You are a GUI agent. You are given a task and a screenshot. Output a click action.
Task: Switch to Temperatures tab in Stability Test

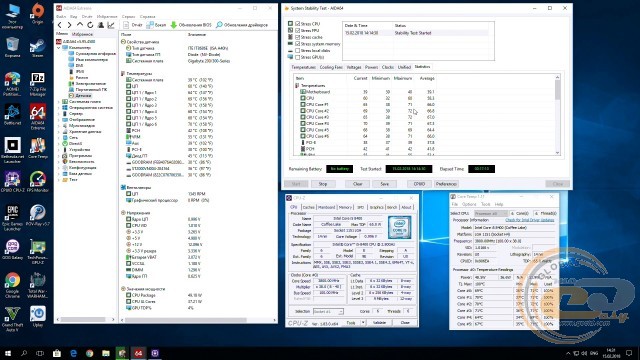click(x=304, y=67)
